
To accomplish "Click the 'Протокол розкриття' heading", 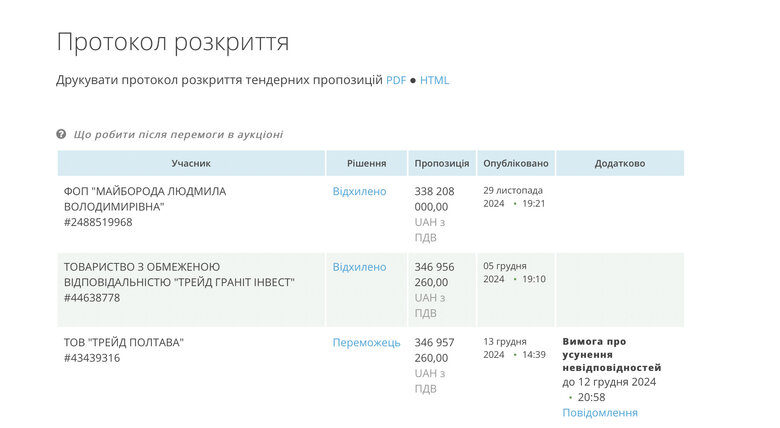I will [173, 42].
